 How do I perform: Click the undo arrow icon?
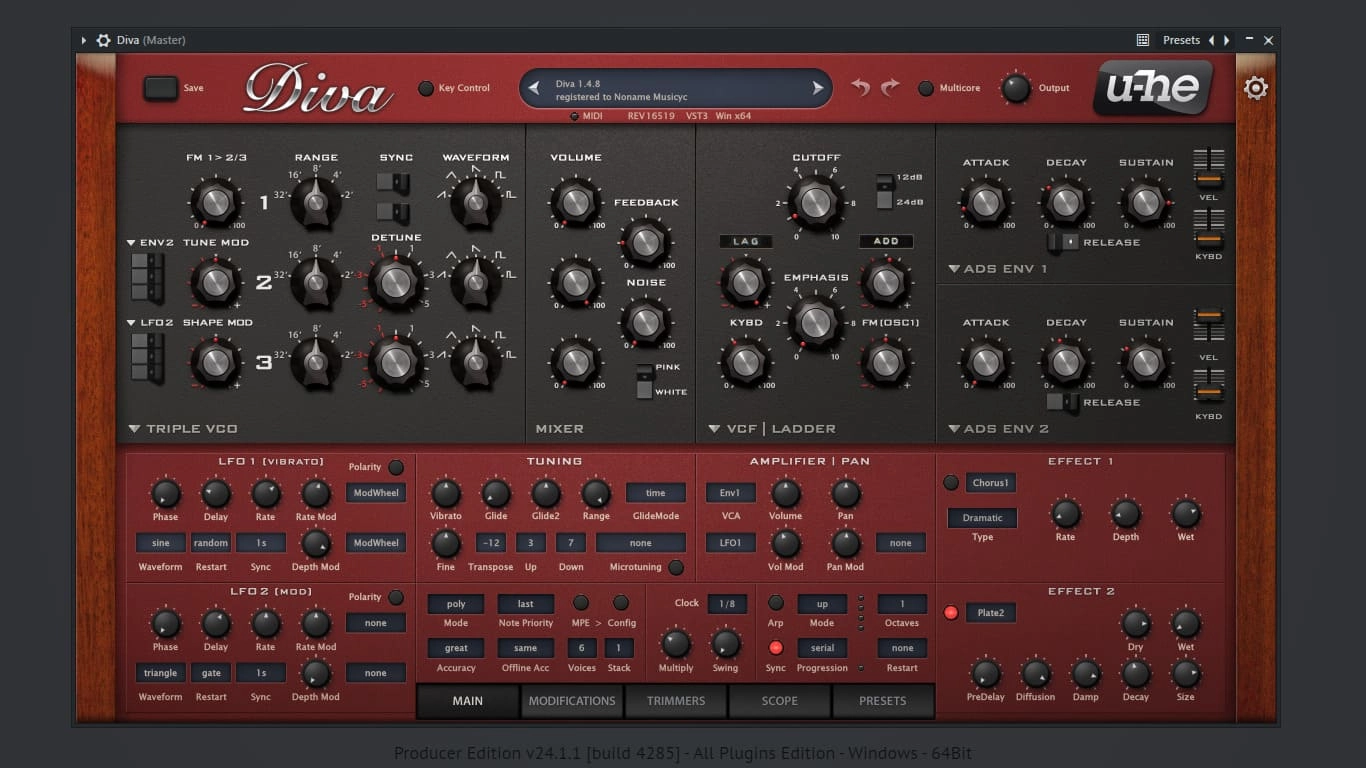860,88
